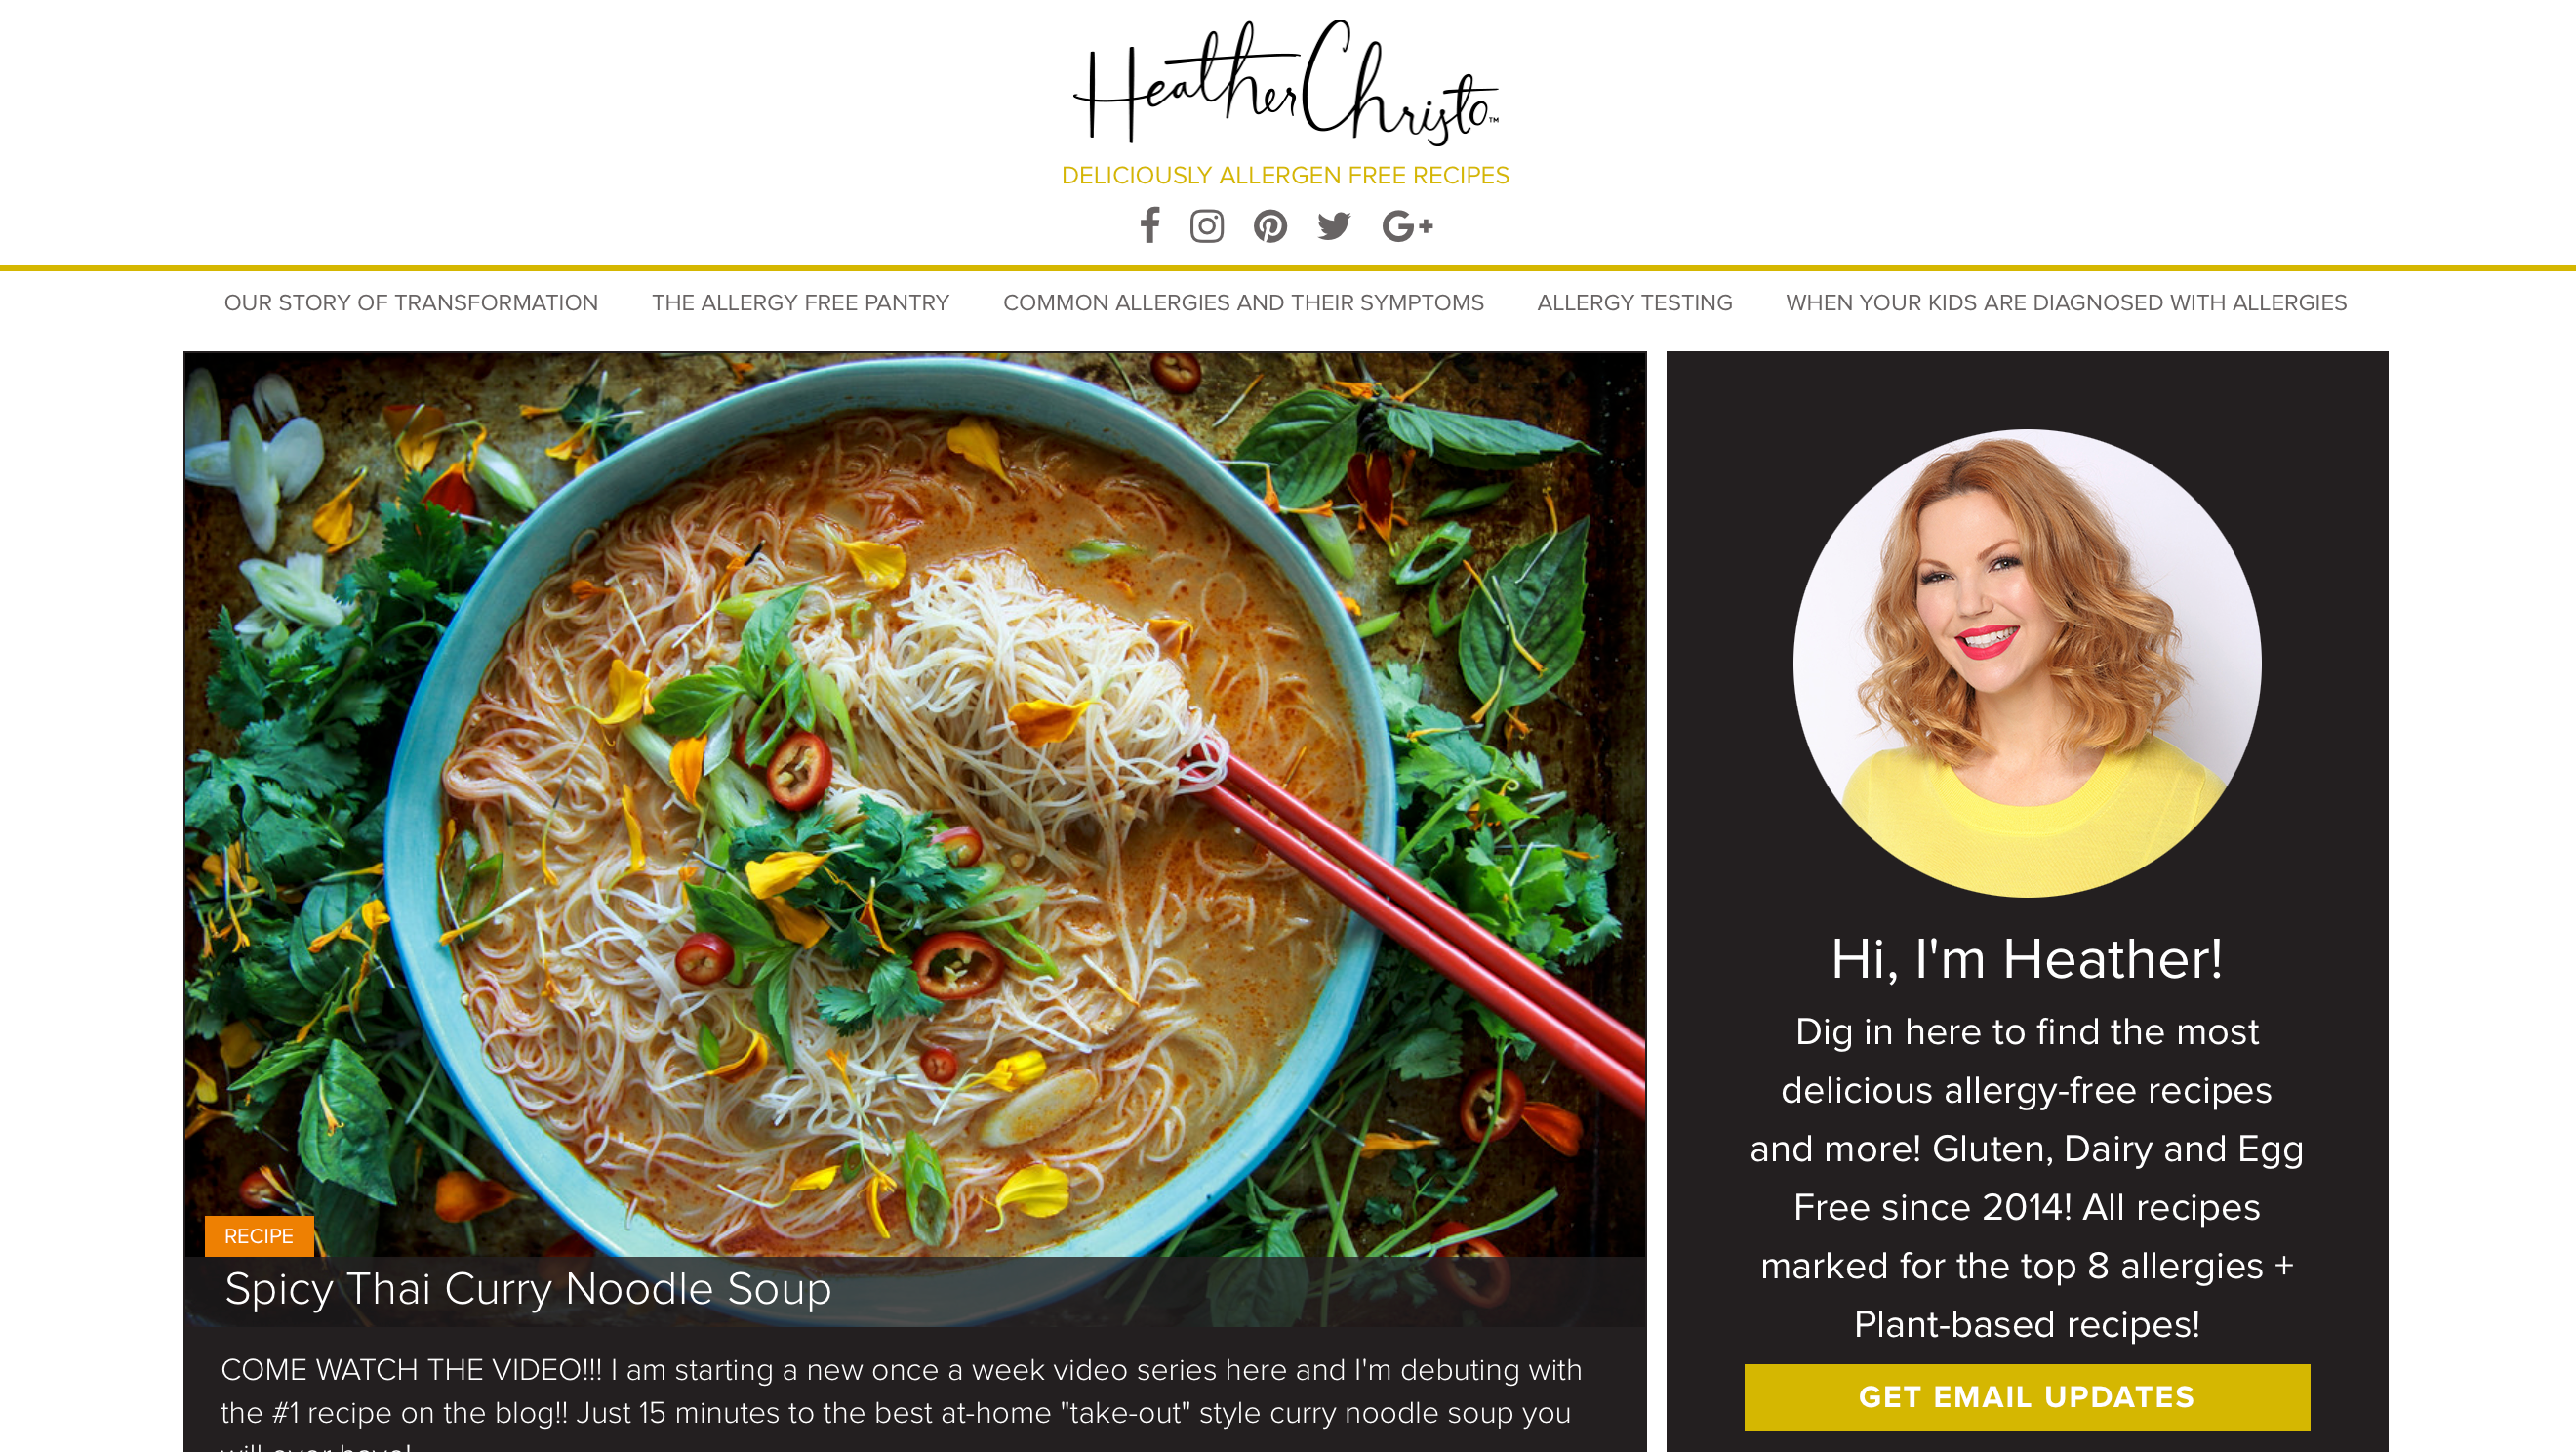
Task: Click the orange Recipe tag
Action: [x=259, y=1236]
